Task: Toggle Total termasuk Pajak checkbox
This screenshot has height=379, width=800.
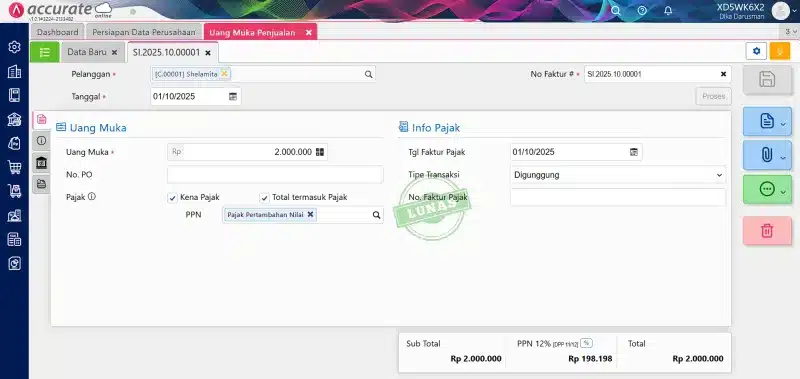Action: [264, 198]
